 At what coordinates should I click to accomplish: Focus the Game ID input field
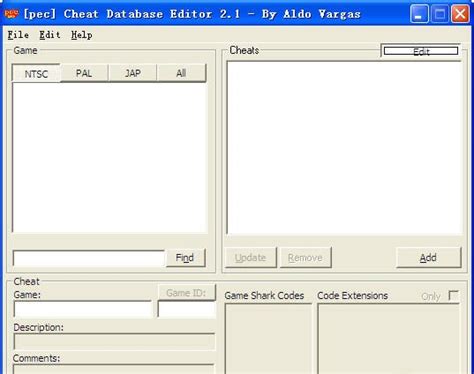187,309
